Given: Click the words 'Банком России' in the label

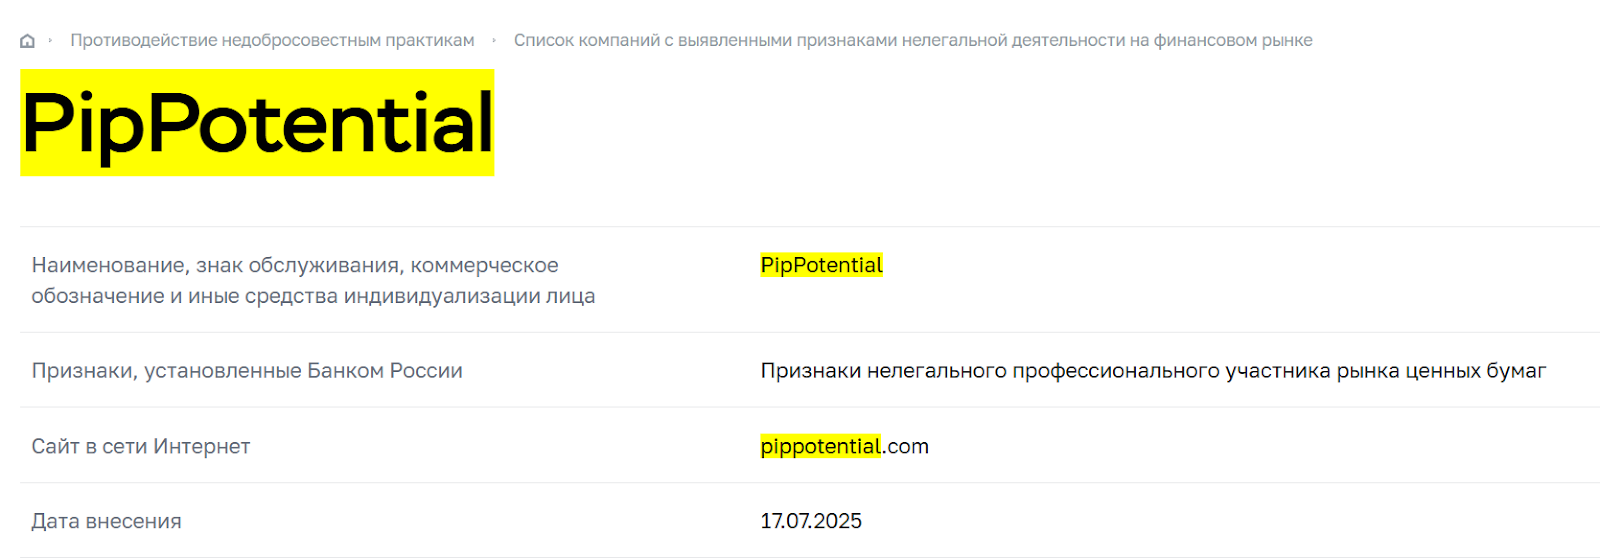Looking at the screenshot, I should pos(385,371).
